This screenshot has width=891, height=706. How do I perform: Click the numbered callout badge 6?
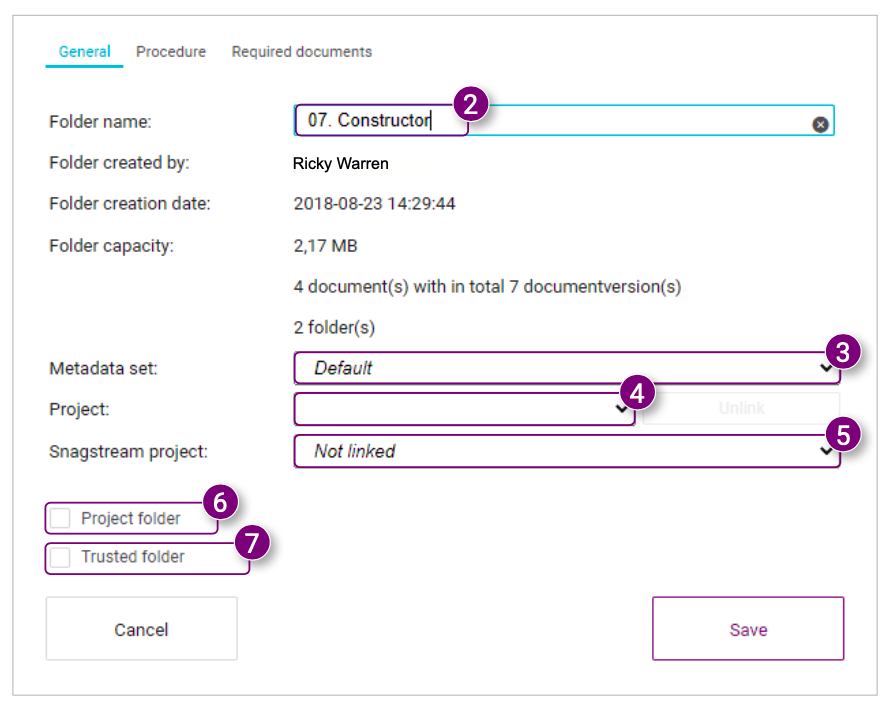point(220,501)
